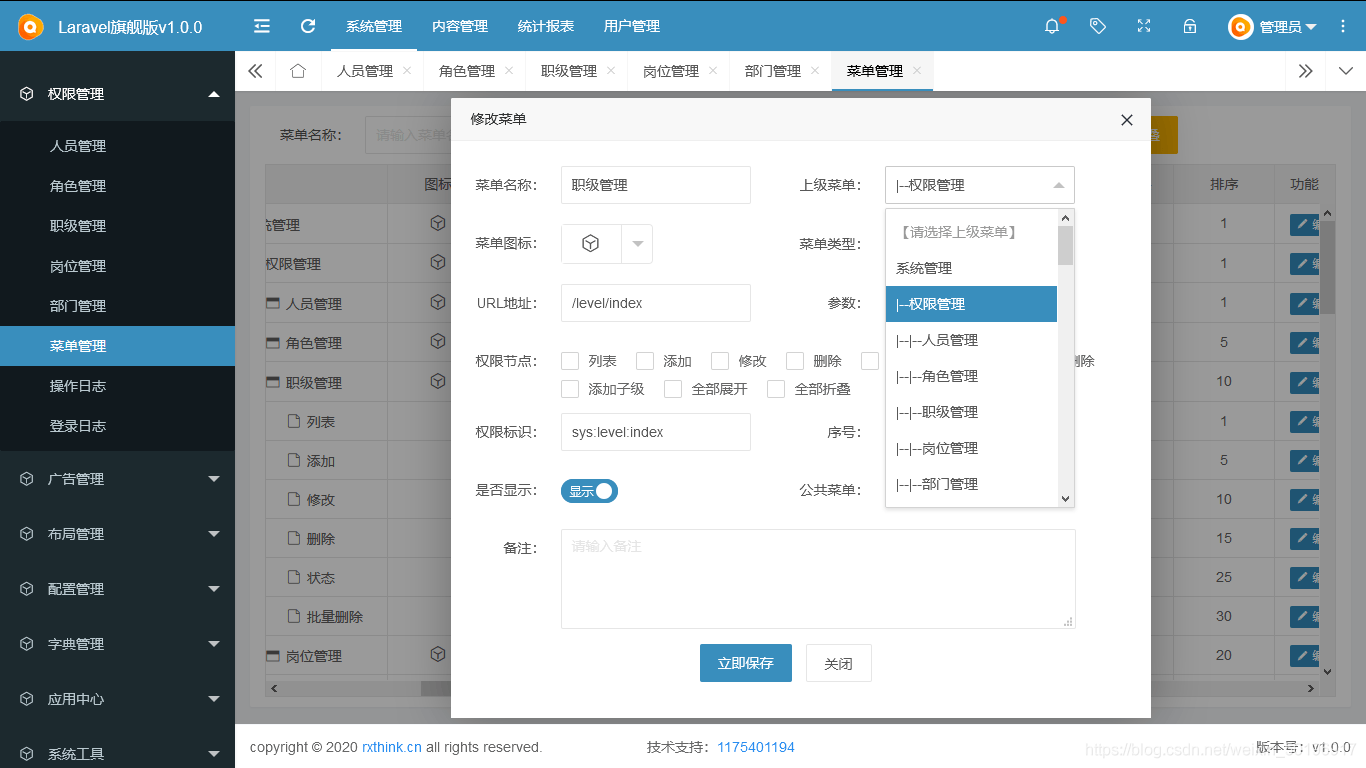Click the table horizontal scrollbar thumb
The image size is (1366, 768).
point(436,688)
